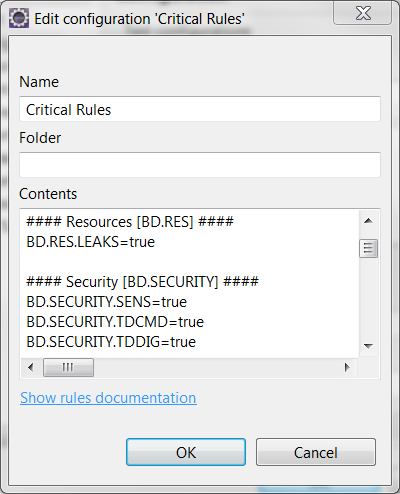Click the configuration gear icon in title bar
This screenshot has height=494, width=400.
[19, 19]
